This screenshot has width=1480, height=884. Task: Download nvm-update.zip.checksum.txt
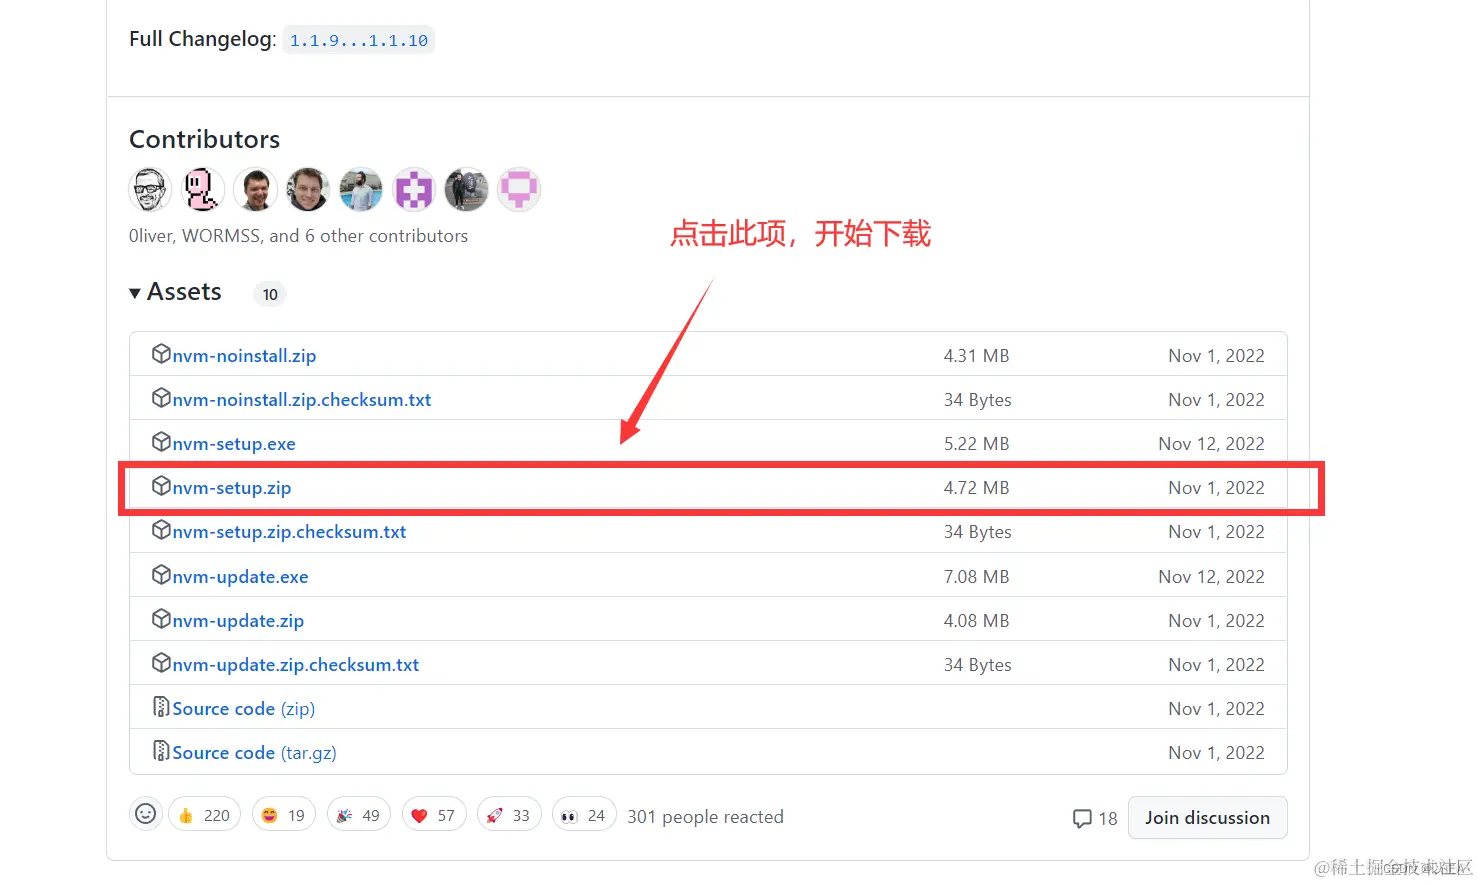click(295, 665)
